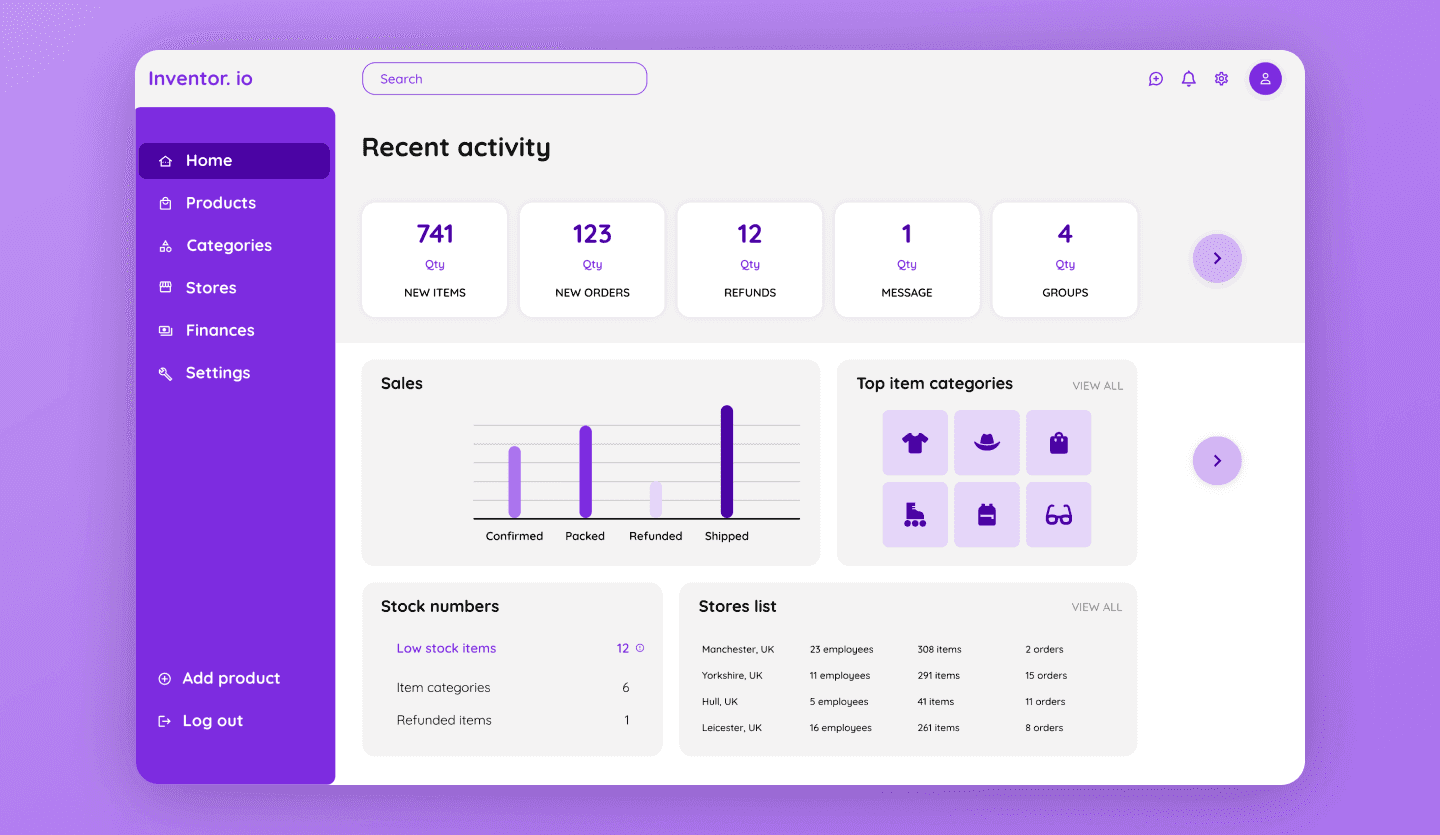Open the notifications bell

(1188, 79)
